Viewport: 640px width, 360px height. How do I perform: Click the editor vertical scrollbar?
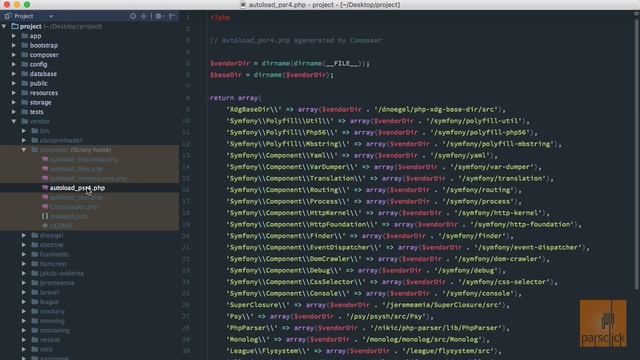(637, 155)
